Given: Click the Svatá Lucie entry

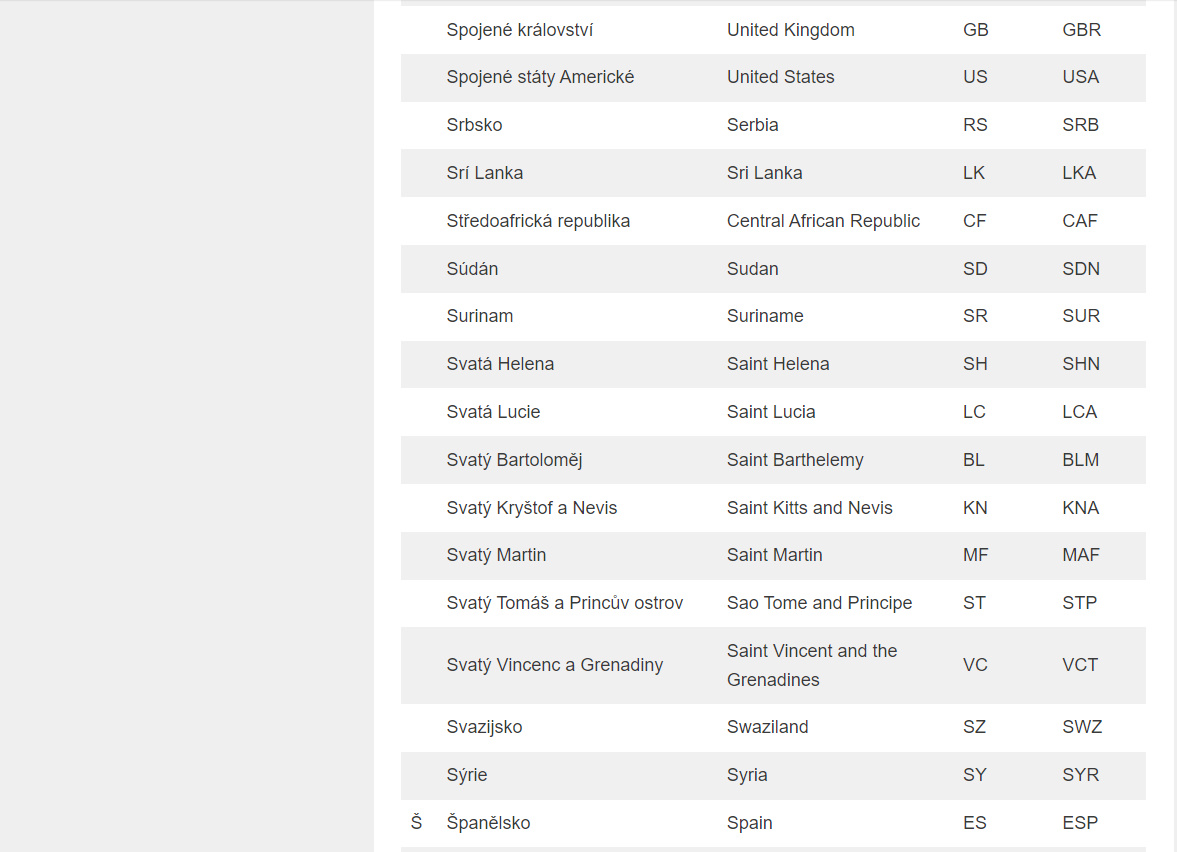Looking at the screenshot, I should click(493, 412).
